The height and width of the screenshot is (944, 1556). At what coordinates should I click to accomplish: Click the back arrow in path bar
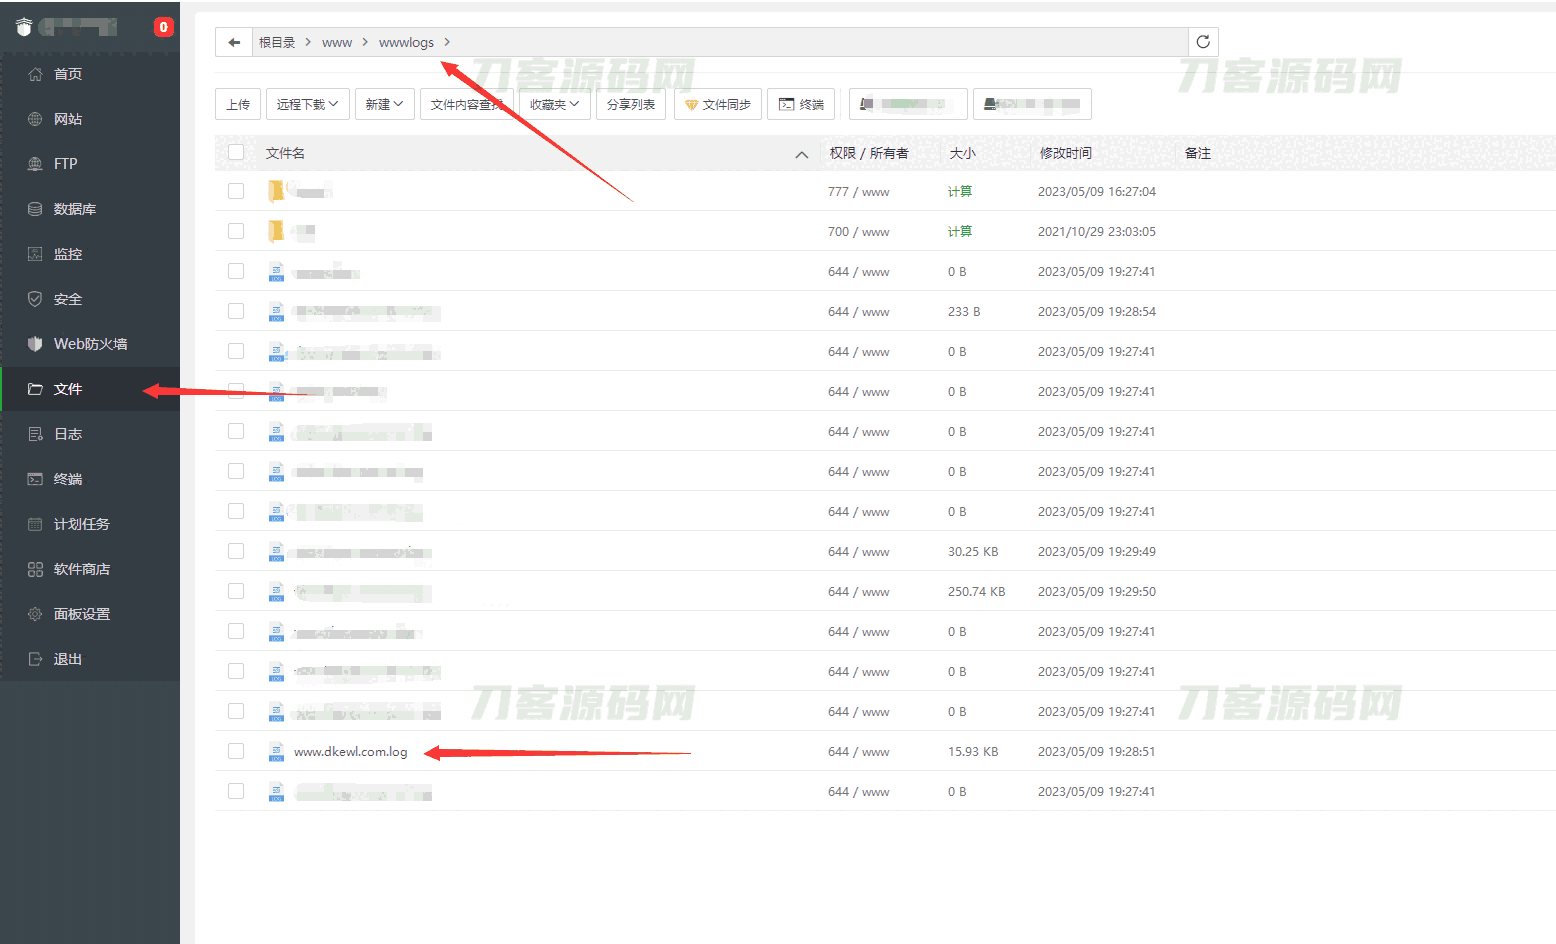(234, 42)
